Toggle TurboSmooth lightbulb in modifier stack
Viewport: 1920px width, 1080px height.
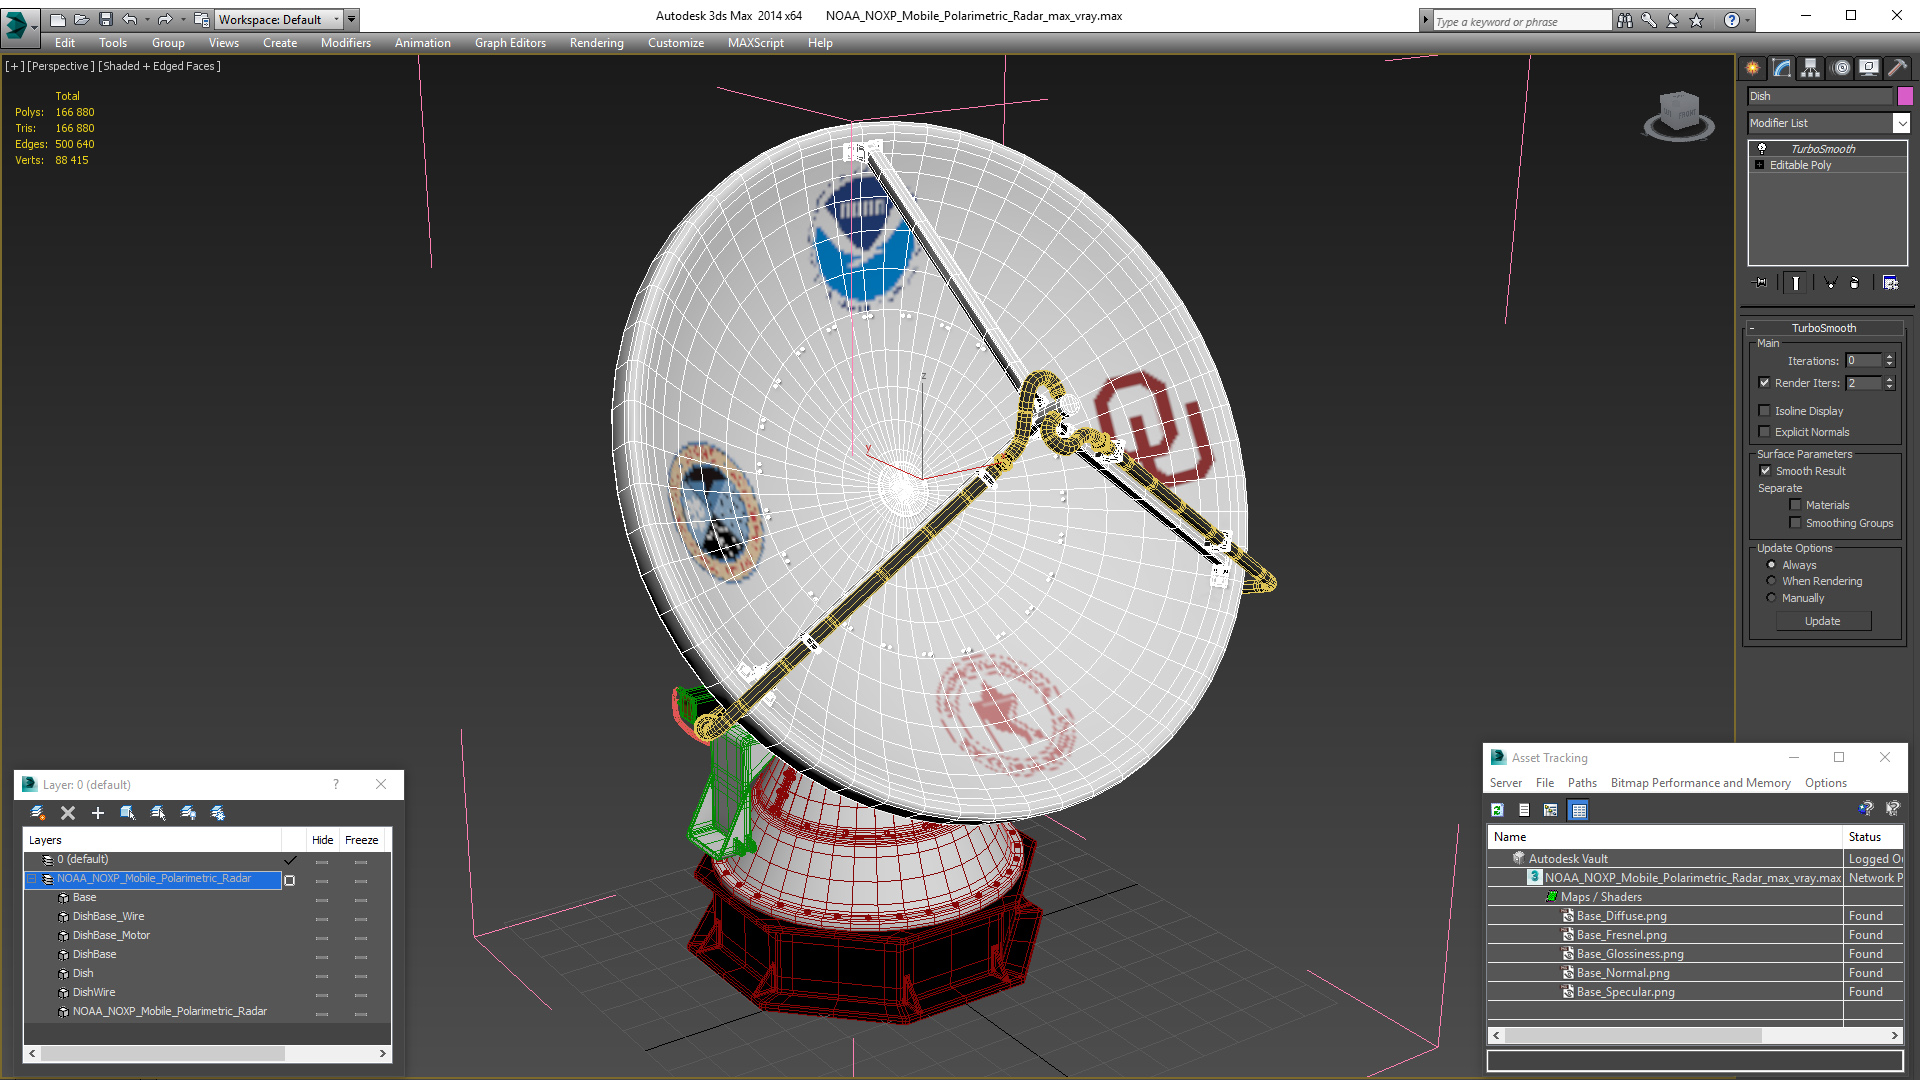pyautogui.click(x=1762, y=148)
